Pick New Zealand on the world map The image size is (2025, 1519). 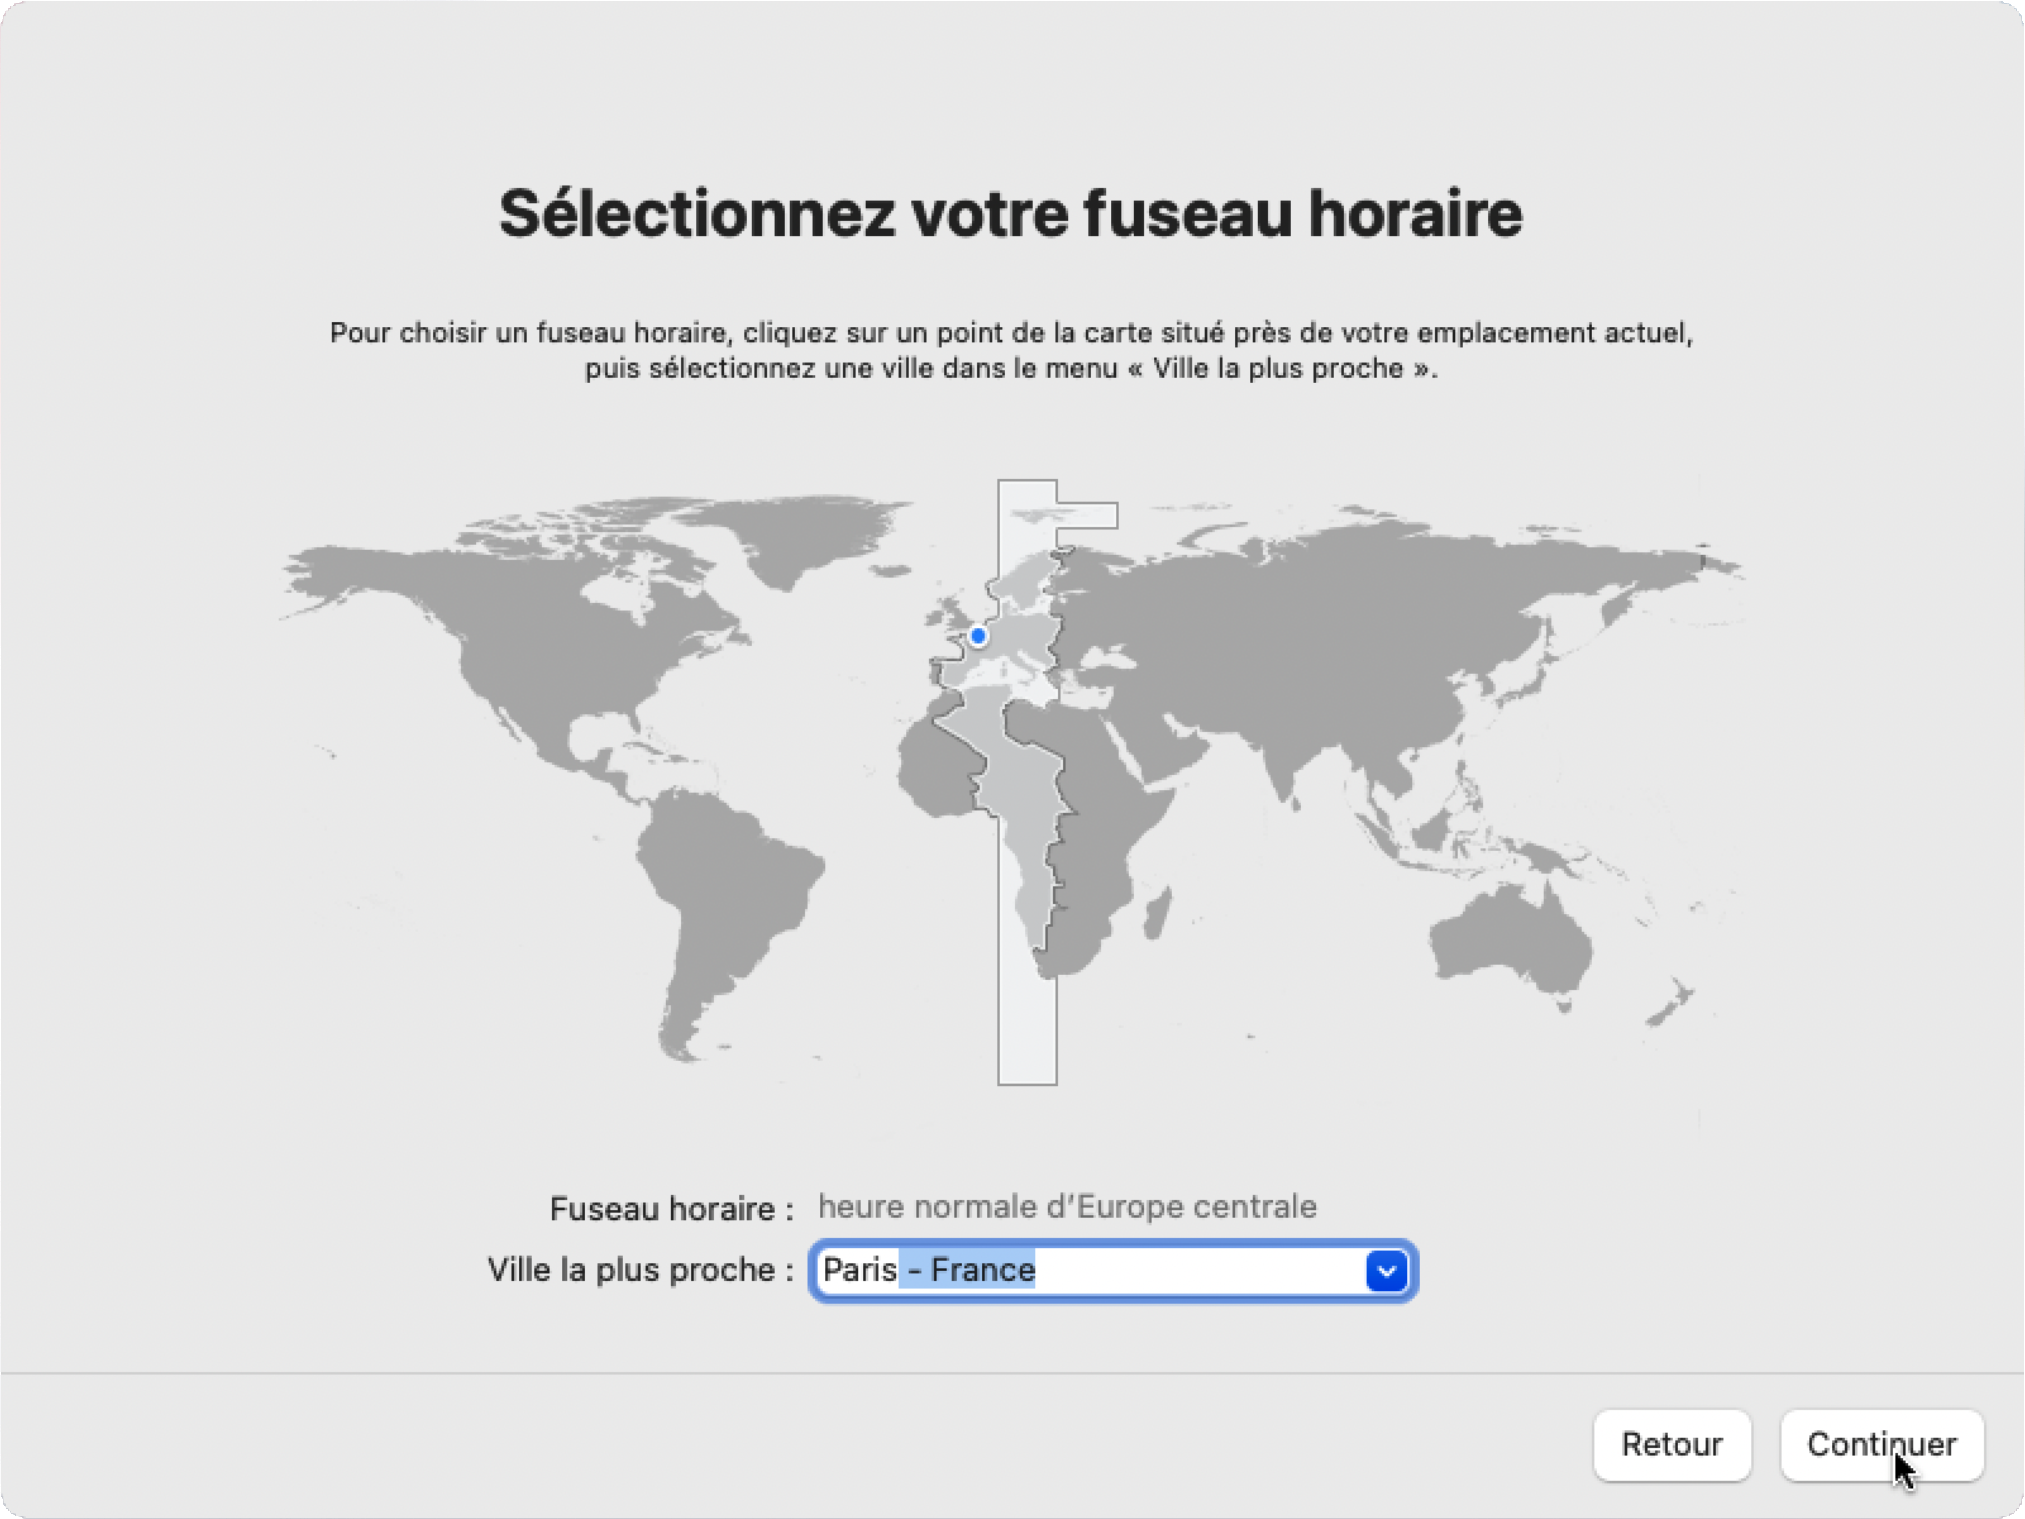(x=1672, y=1005)
